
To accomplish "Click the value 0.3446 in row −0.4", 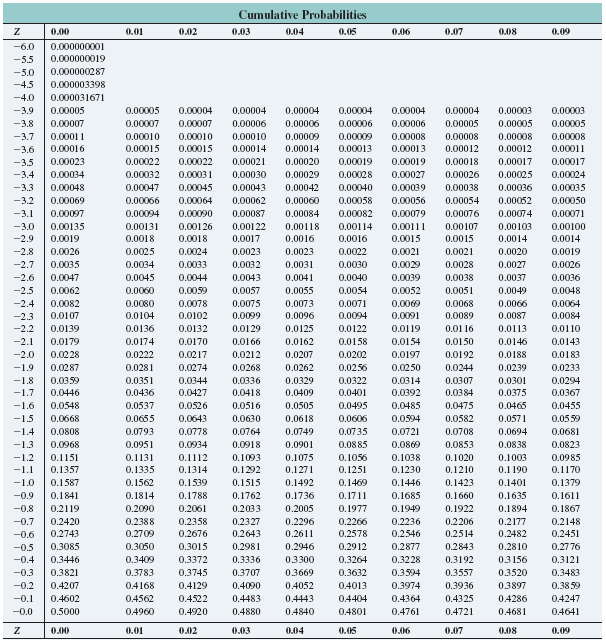I will click(65, 560).
